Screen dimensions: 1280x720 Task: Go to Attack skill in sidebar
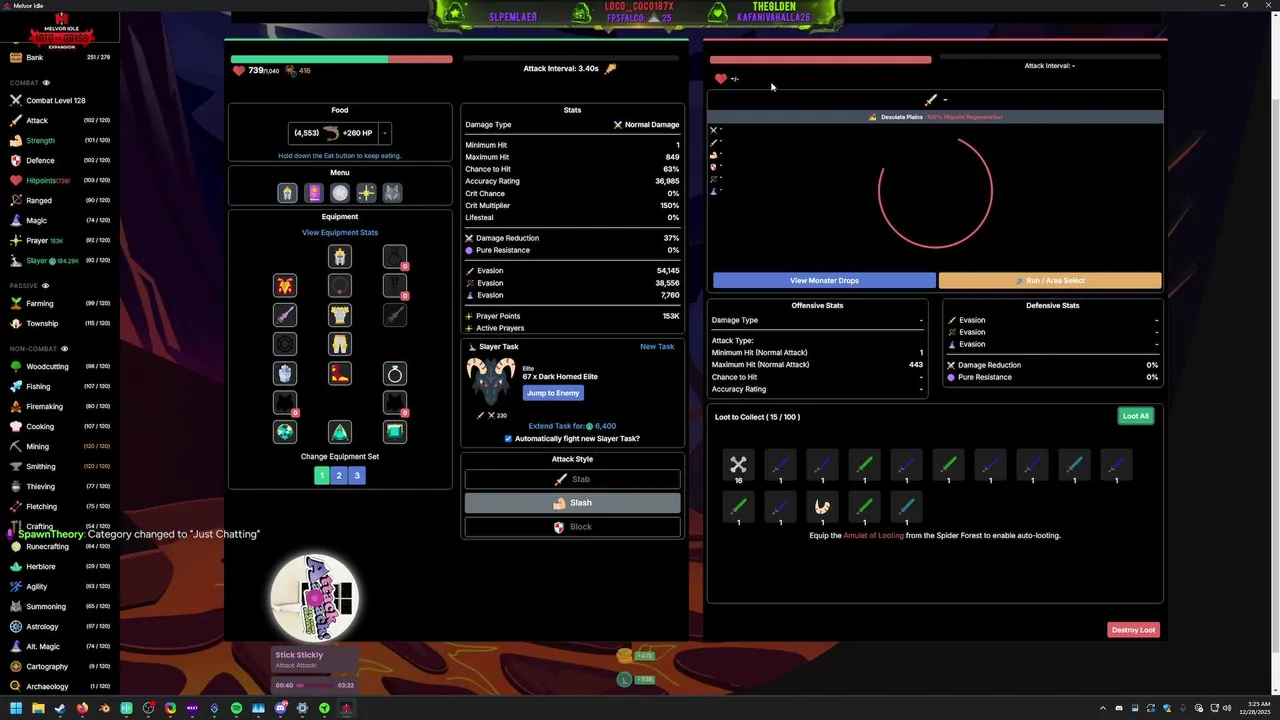tap(60, 120)
